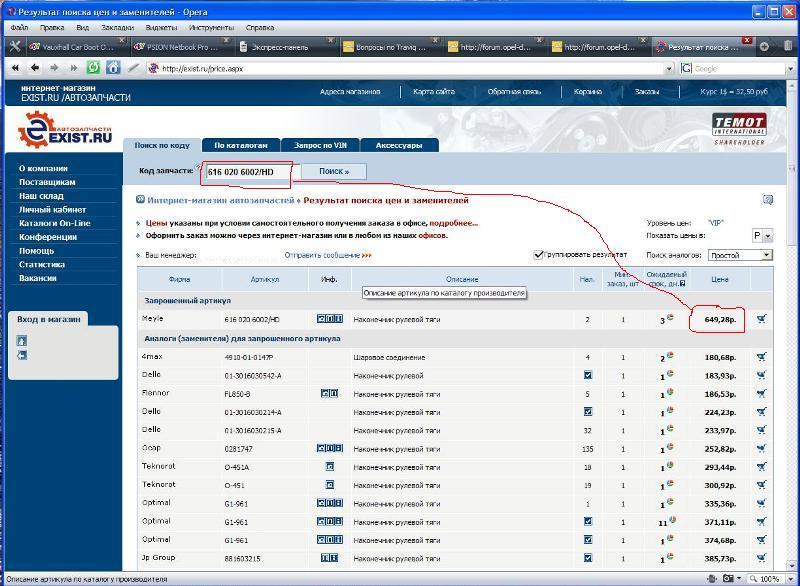Open the 'Закладки' menu
800x586 pixels.
click(x=117, y=28)
